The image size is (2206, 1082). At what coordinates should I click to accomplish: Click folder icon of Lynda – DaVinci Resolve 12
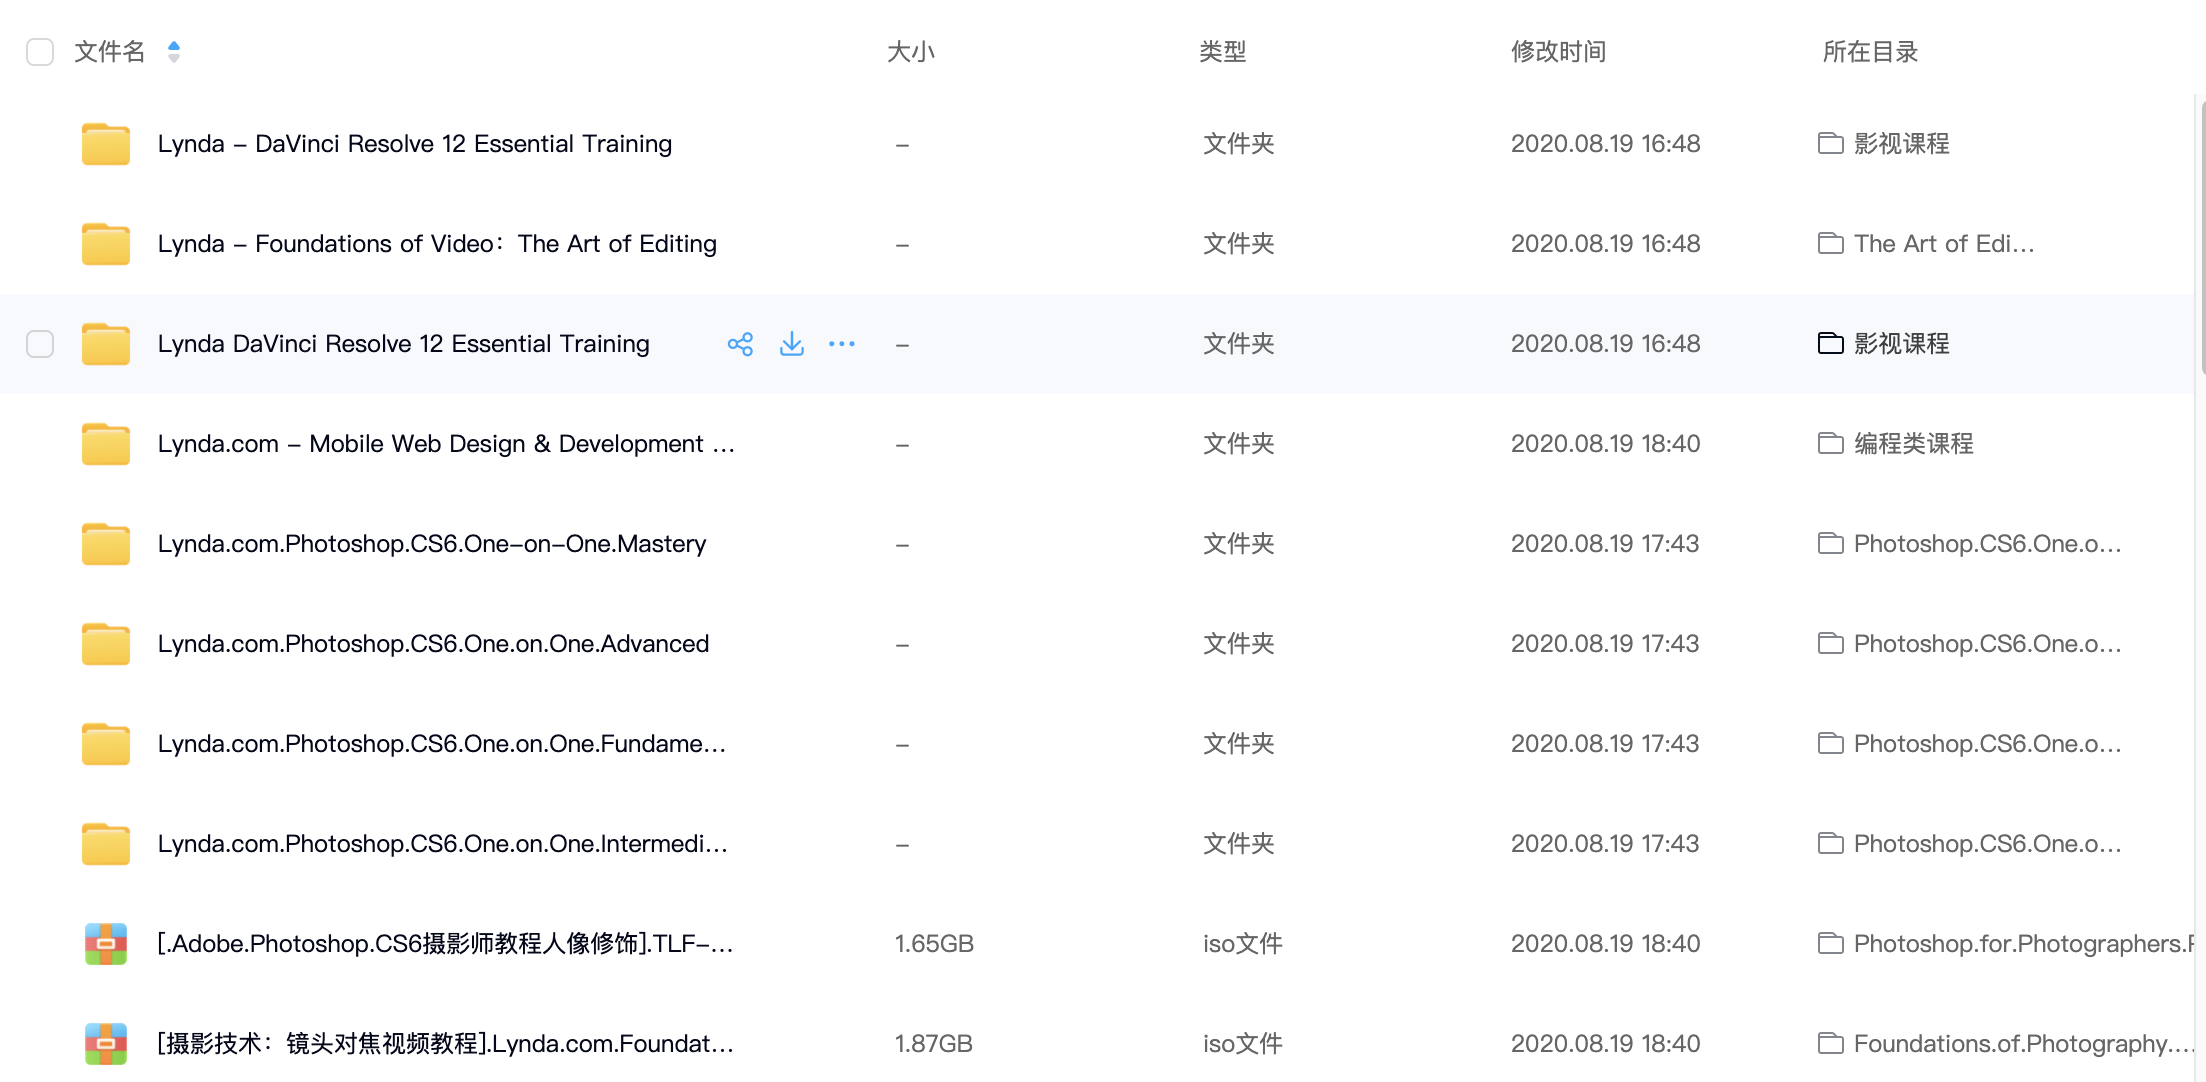click(106, 144)
